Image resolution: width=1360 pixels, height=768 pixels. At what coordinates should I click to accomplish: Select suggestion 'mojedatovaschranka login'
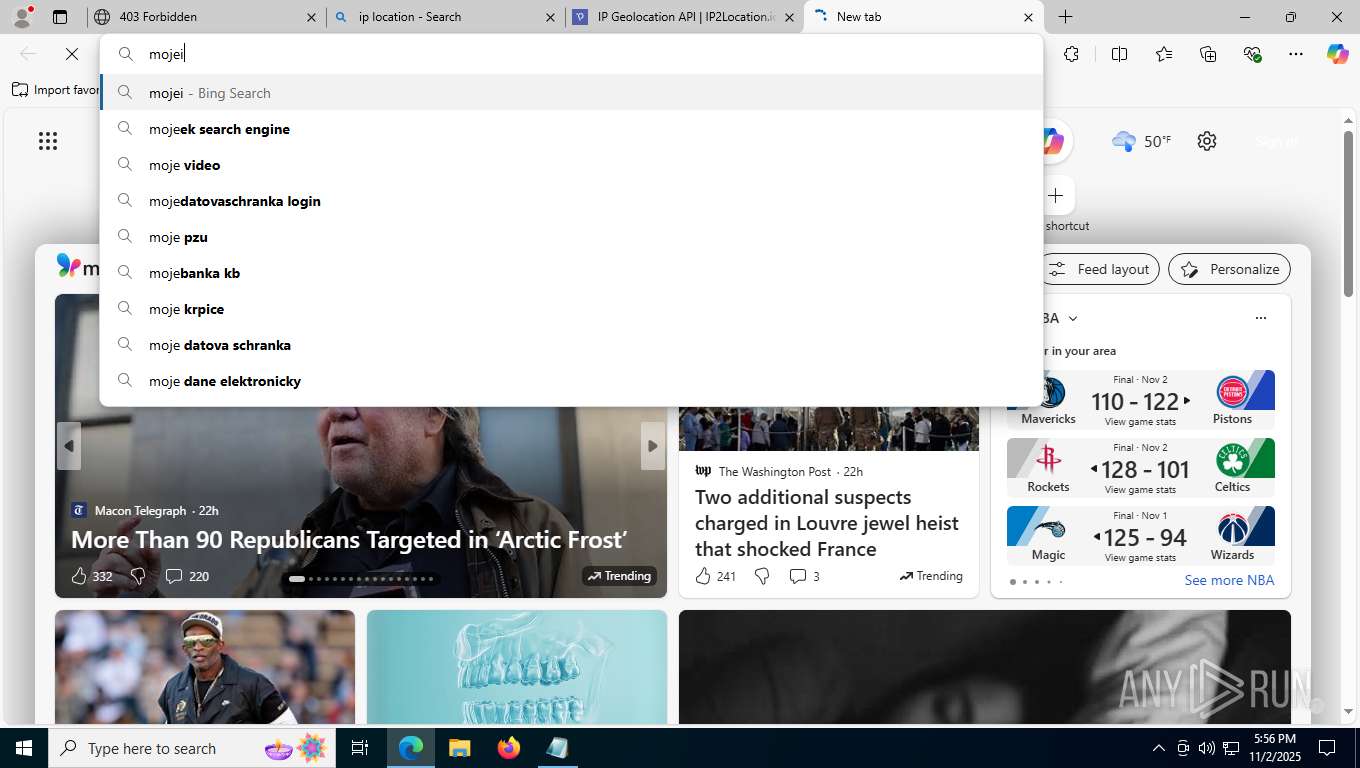571,201
